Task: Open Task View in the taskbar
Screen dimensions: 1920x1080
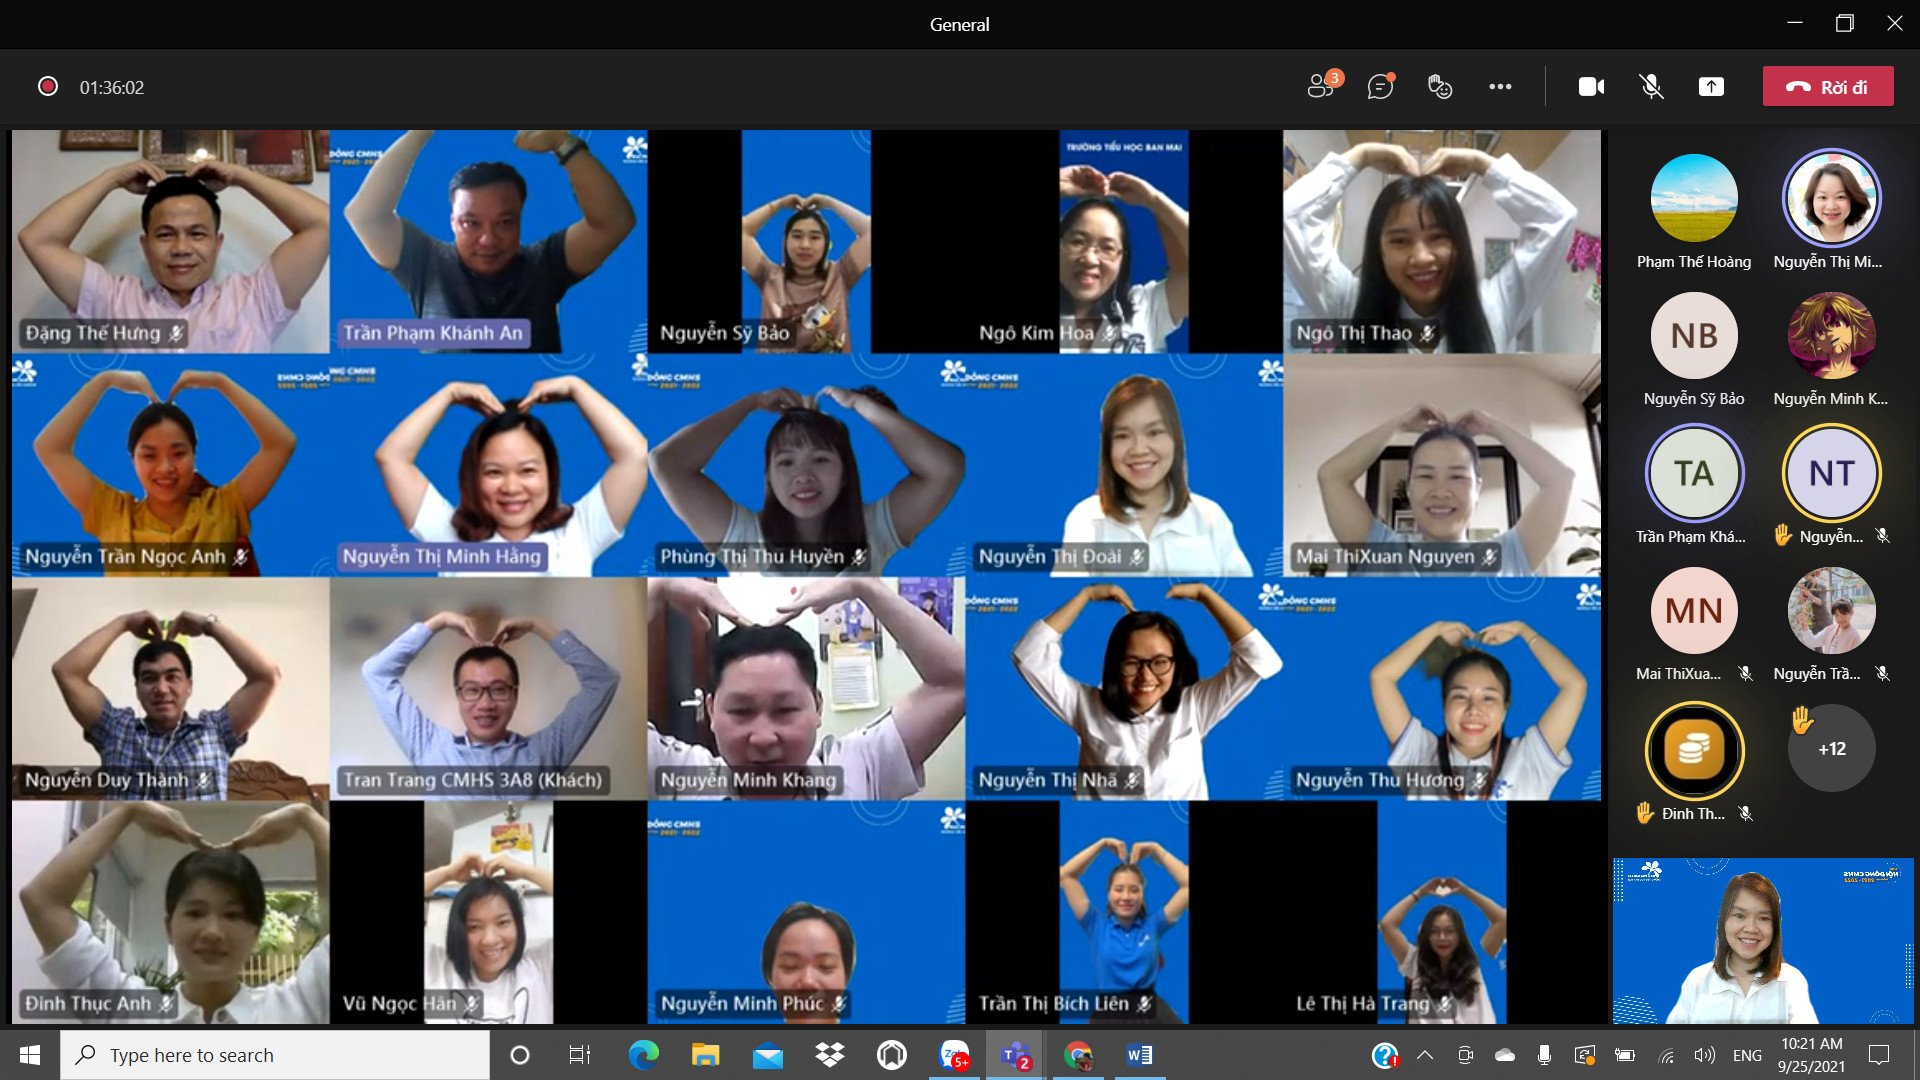Action: (579, 1055)
